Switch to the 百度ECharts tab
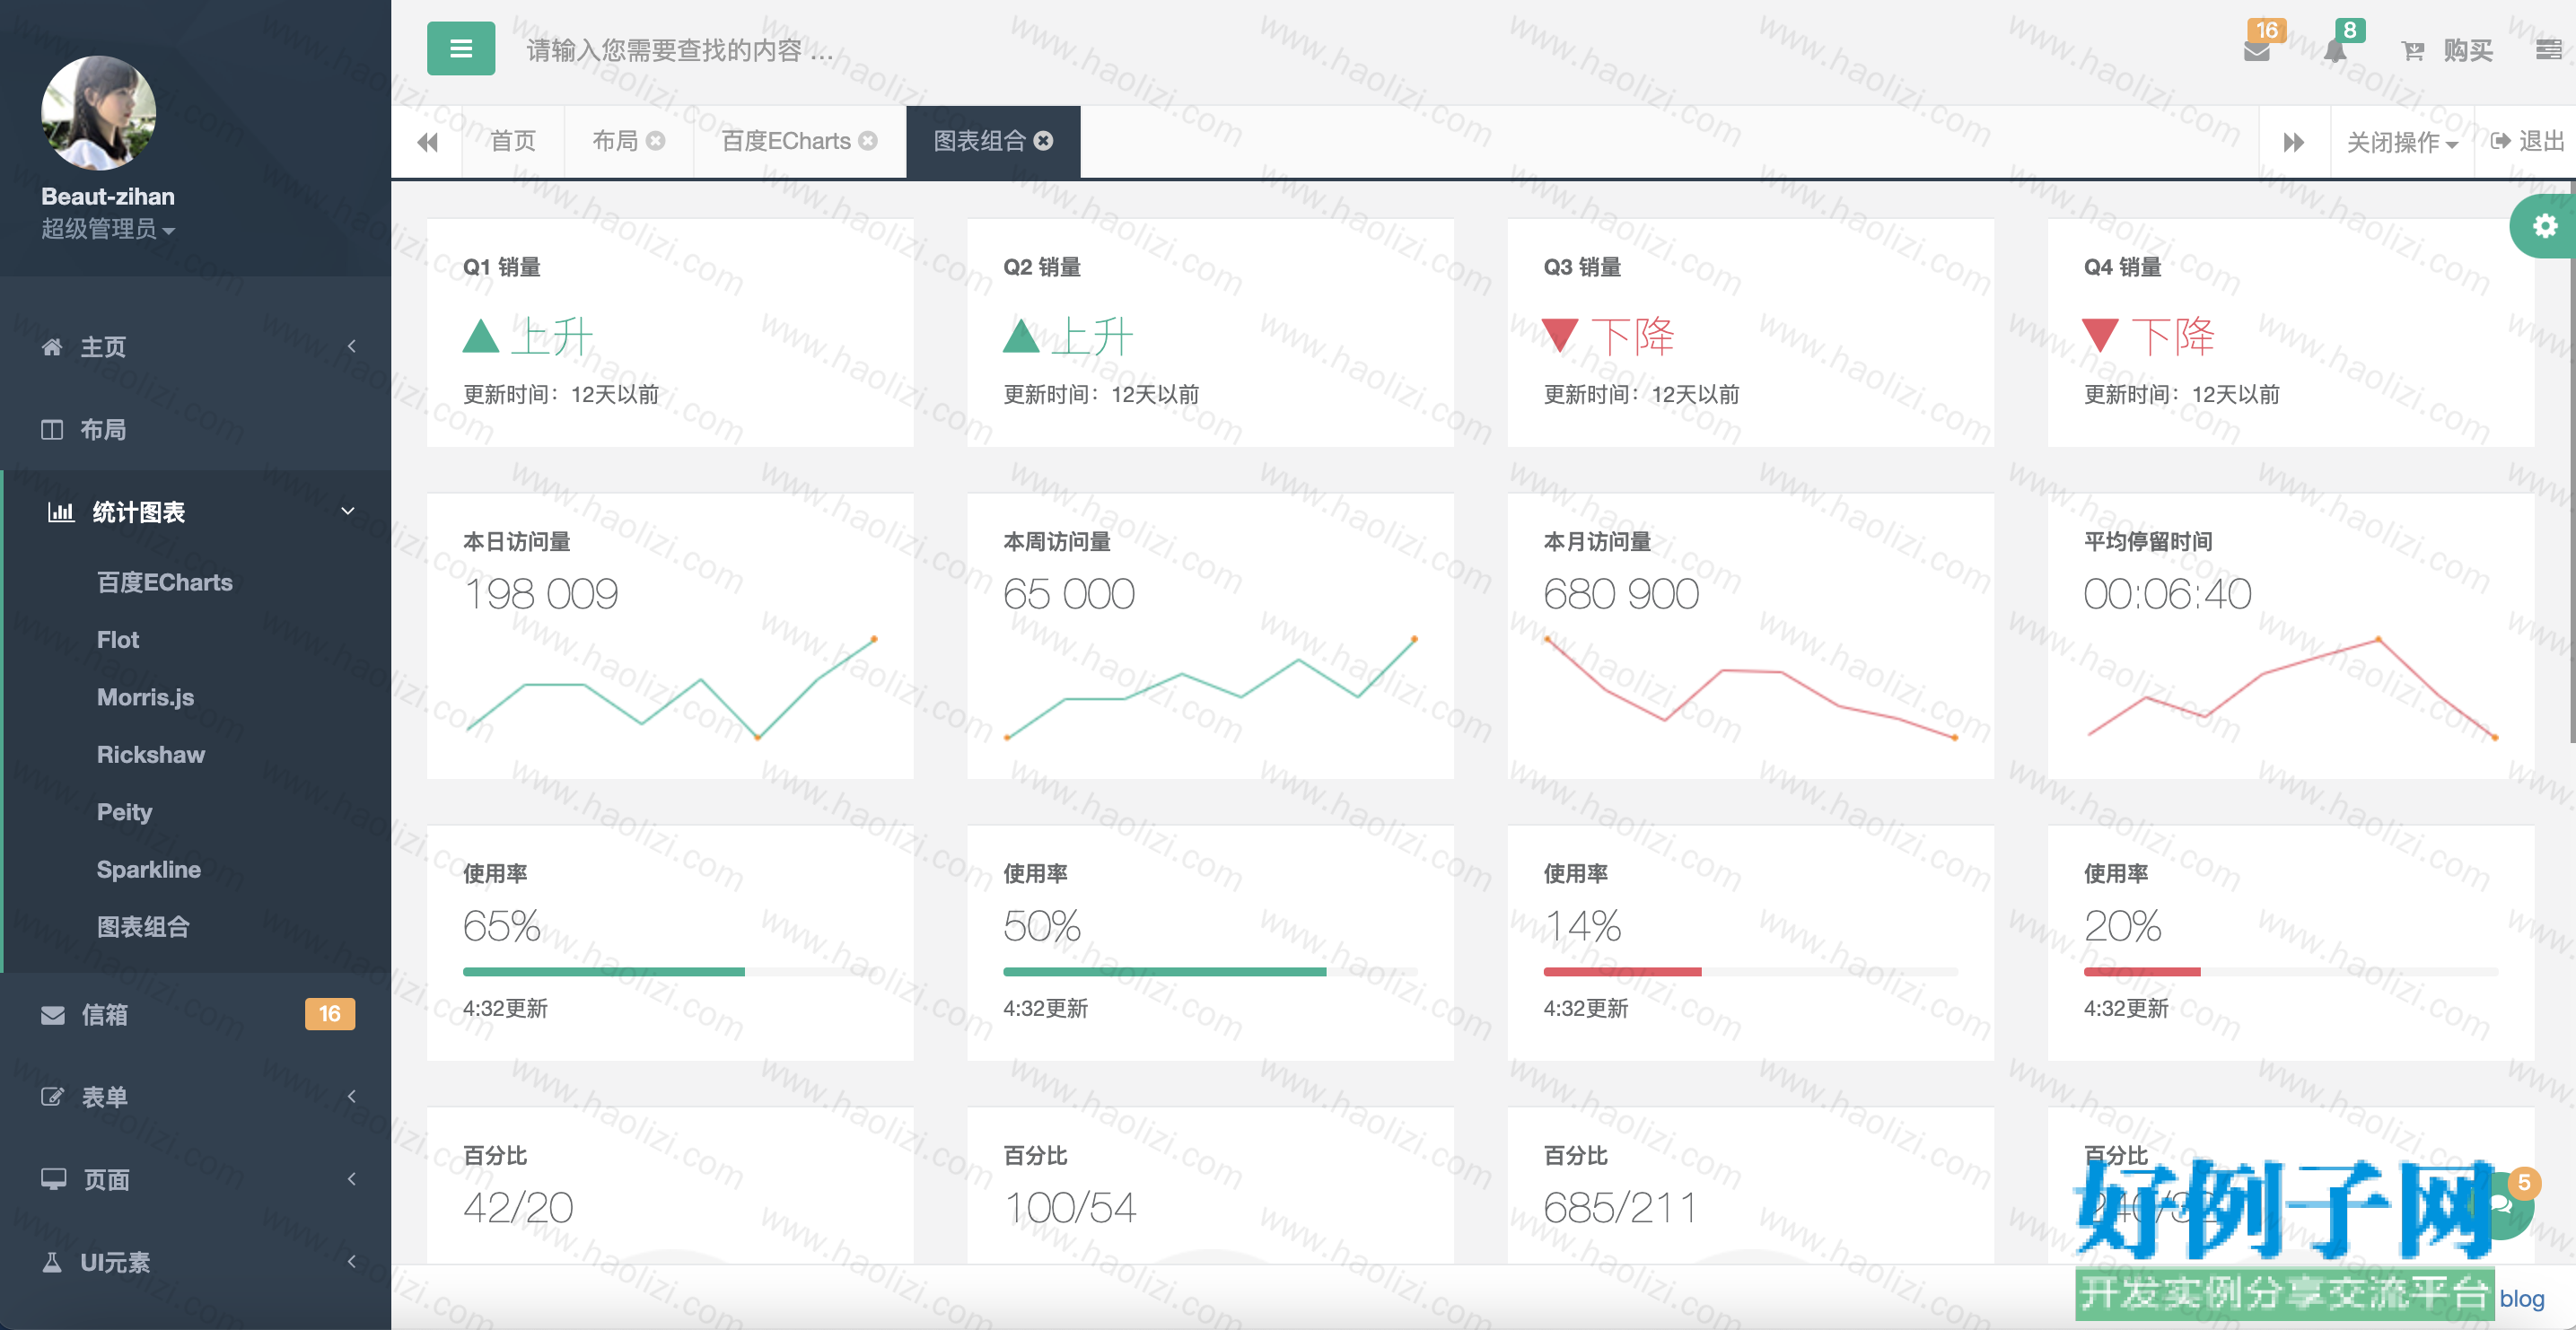The width and height of the screenshot is (2576, 1330). point(786,141)
